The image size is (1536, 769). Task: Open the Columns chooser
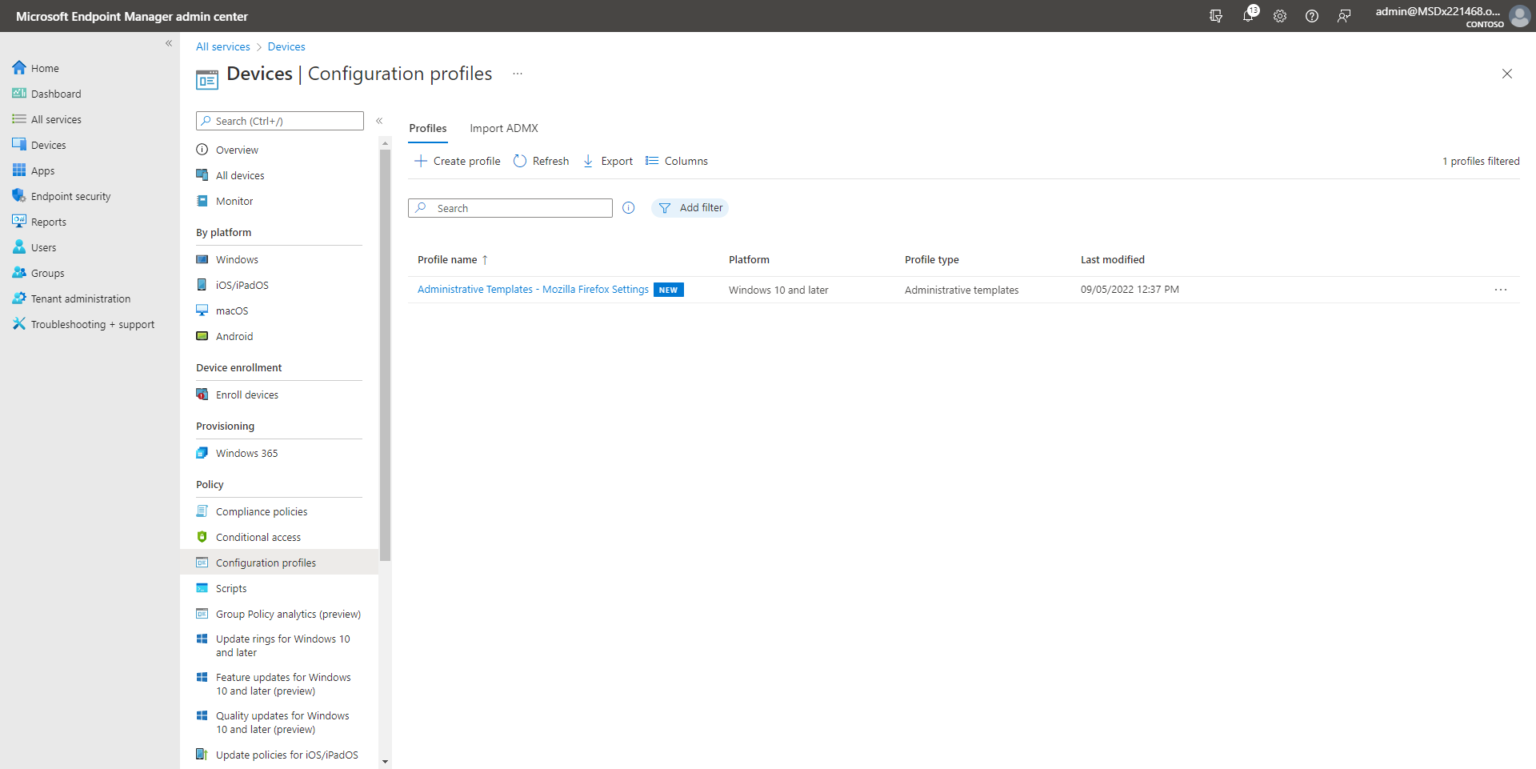676,161
